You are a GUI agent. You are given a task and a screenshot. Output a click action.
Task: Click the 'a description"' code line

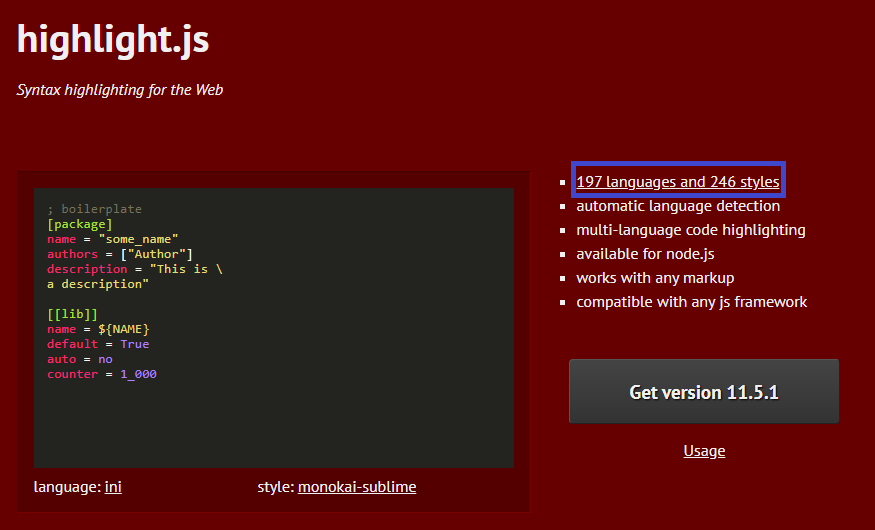coord(98,284)
